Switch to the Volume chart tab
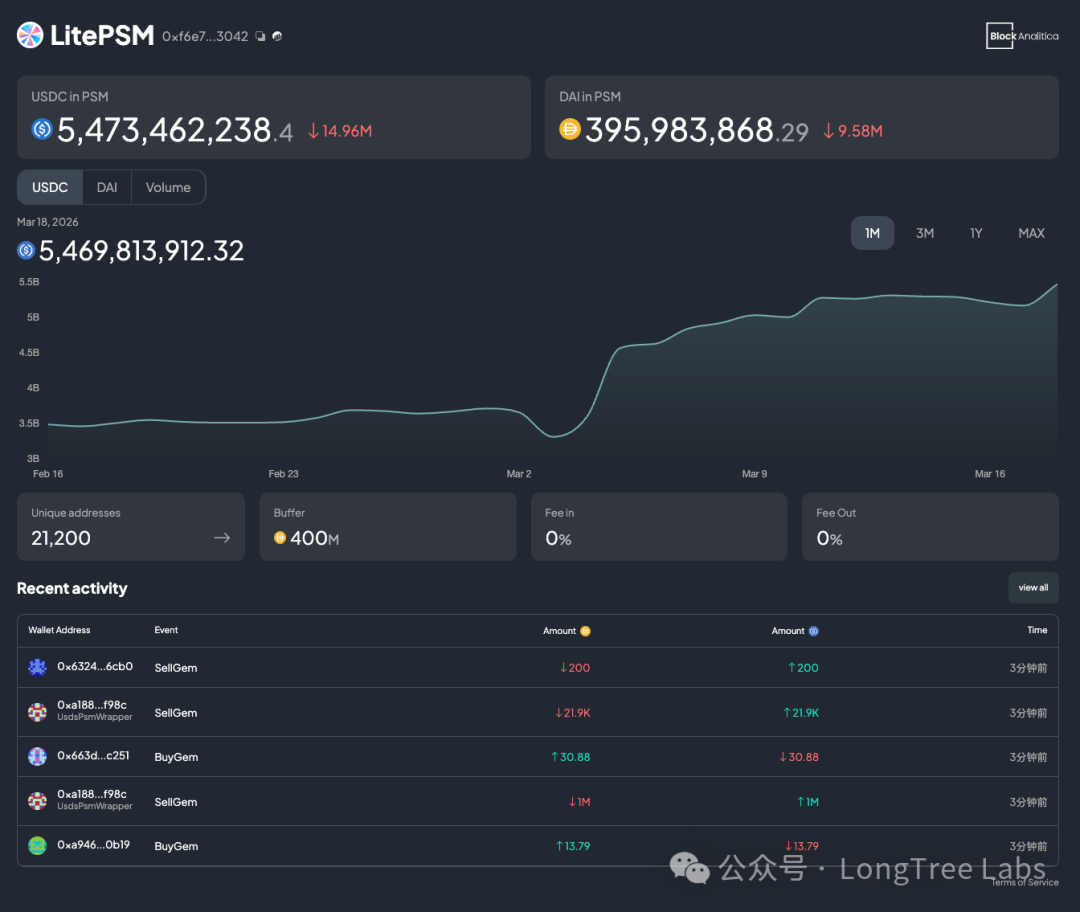This screenshot has height=912, width=1080. (x=168, y=187)
